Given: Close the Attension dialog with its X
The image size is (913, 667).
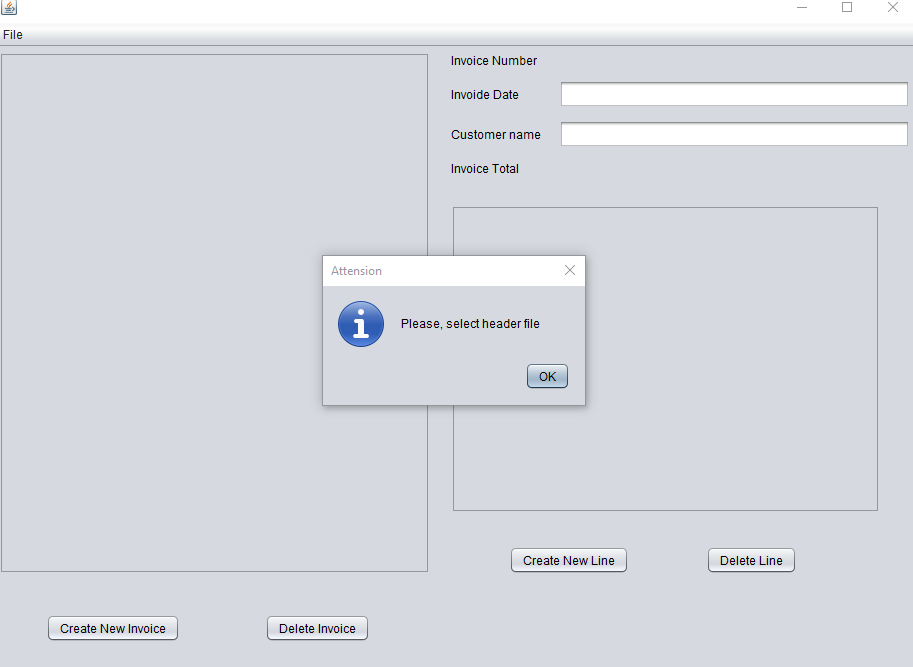Looking at the screenshot, I should 570,270.
